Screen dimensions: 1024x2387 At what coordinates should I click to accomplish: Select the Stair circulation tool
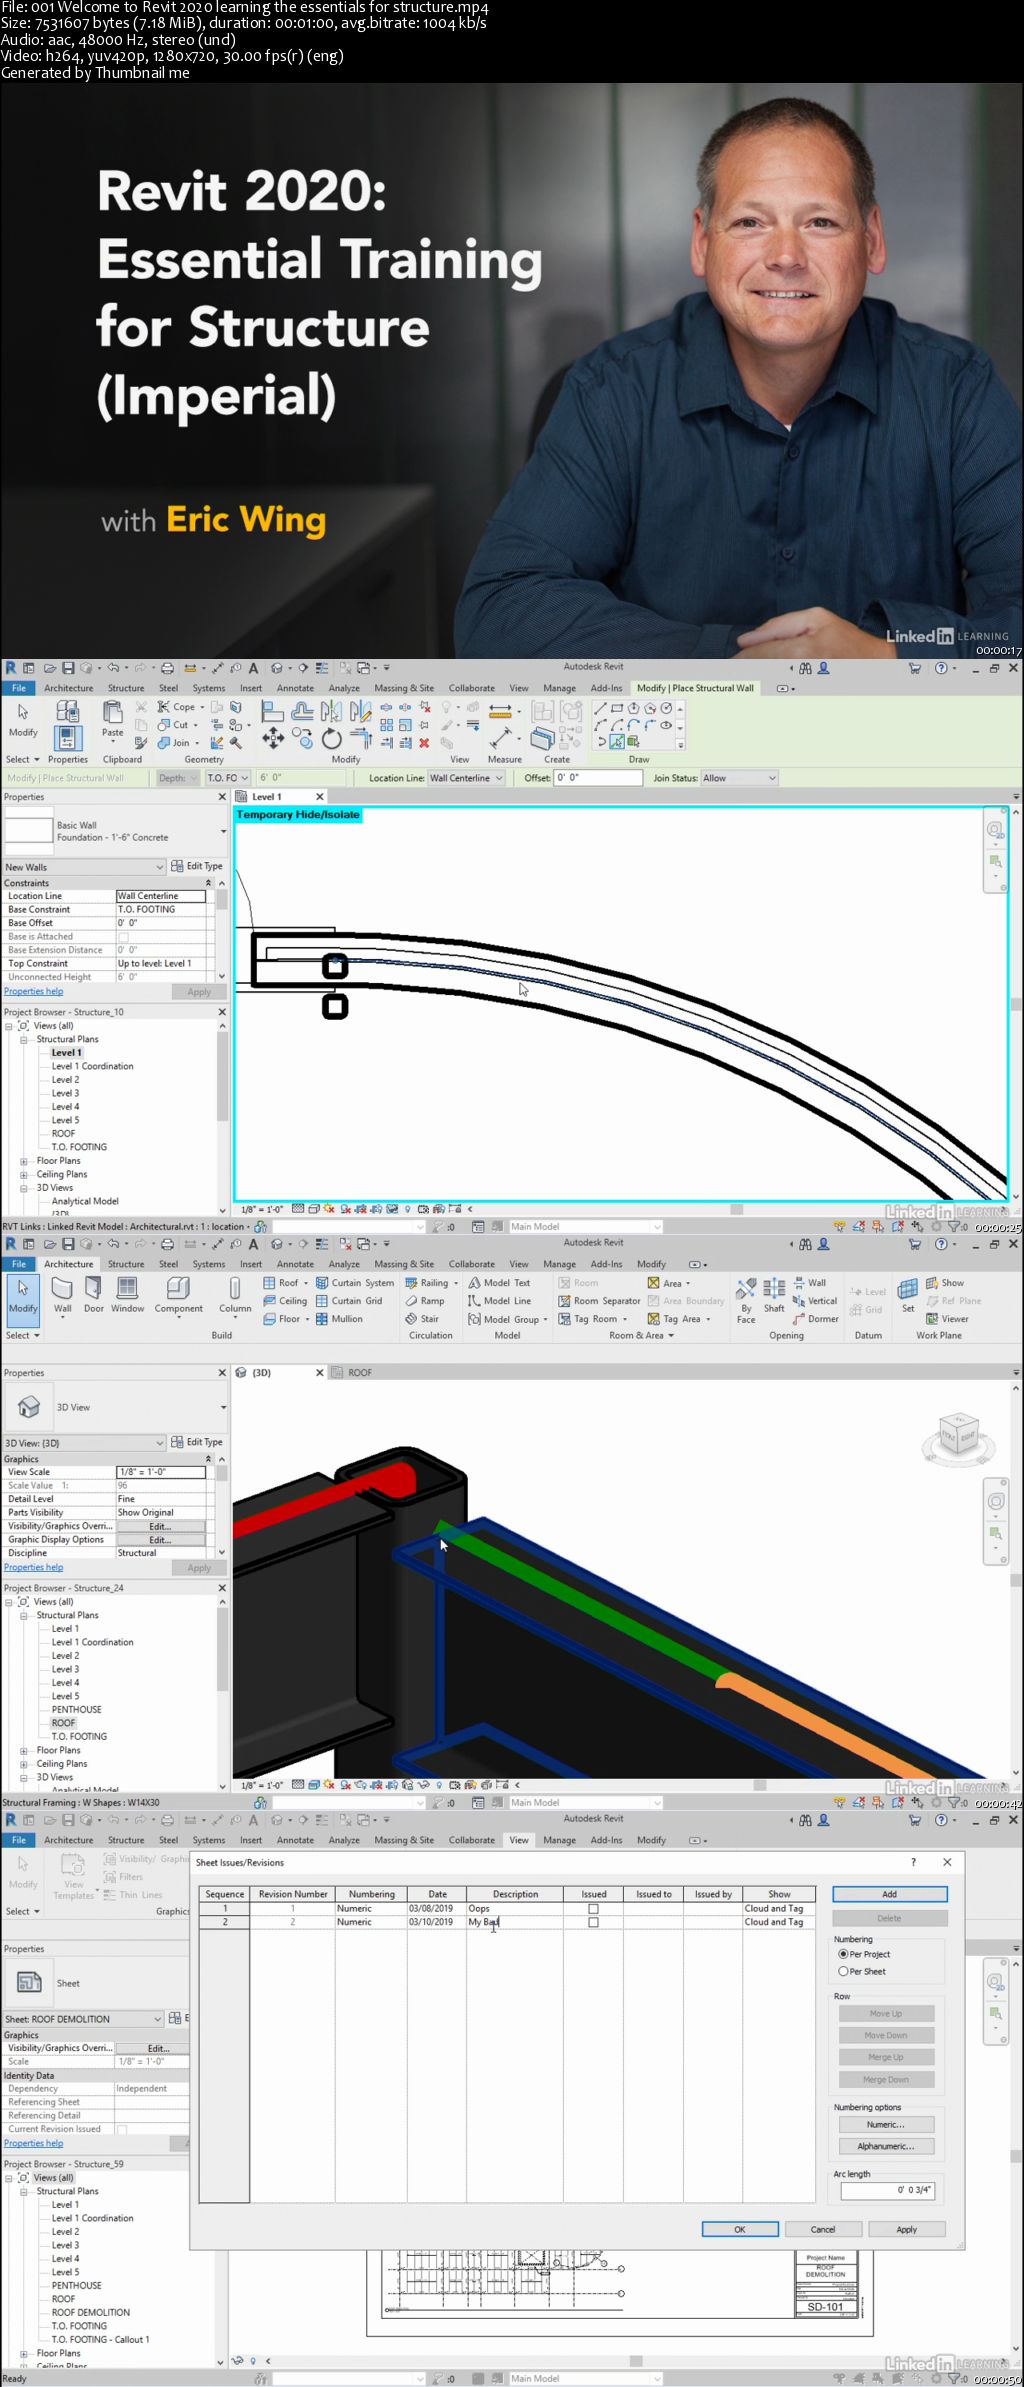422,1319
